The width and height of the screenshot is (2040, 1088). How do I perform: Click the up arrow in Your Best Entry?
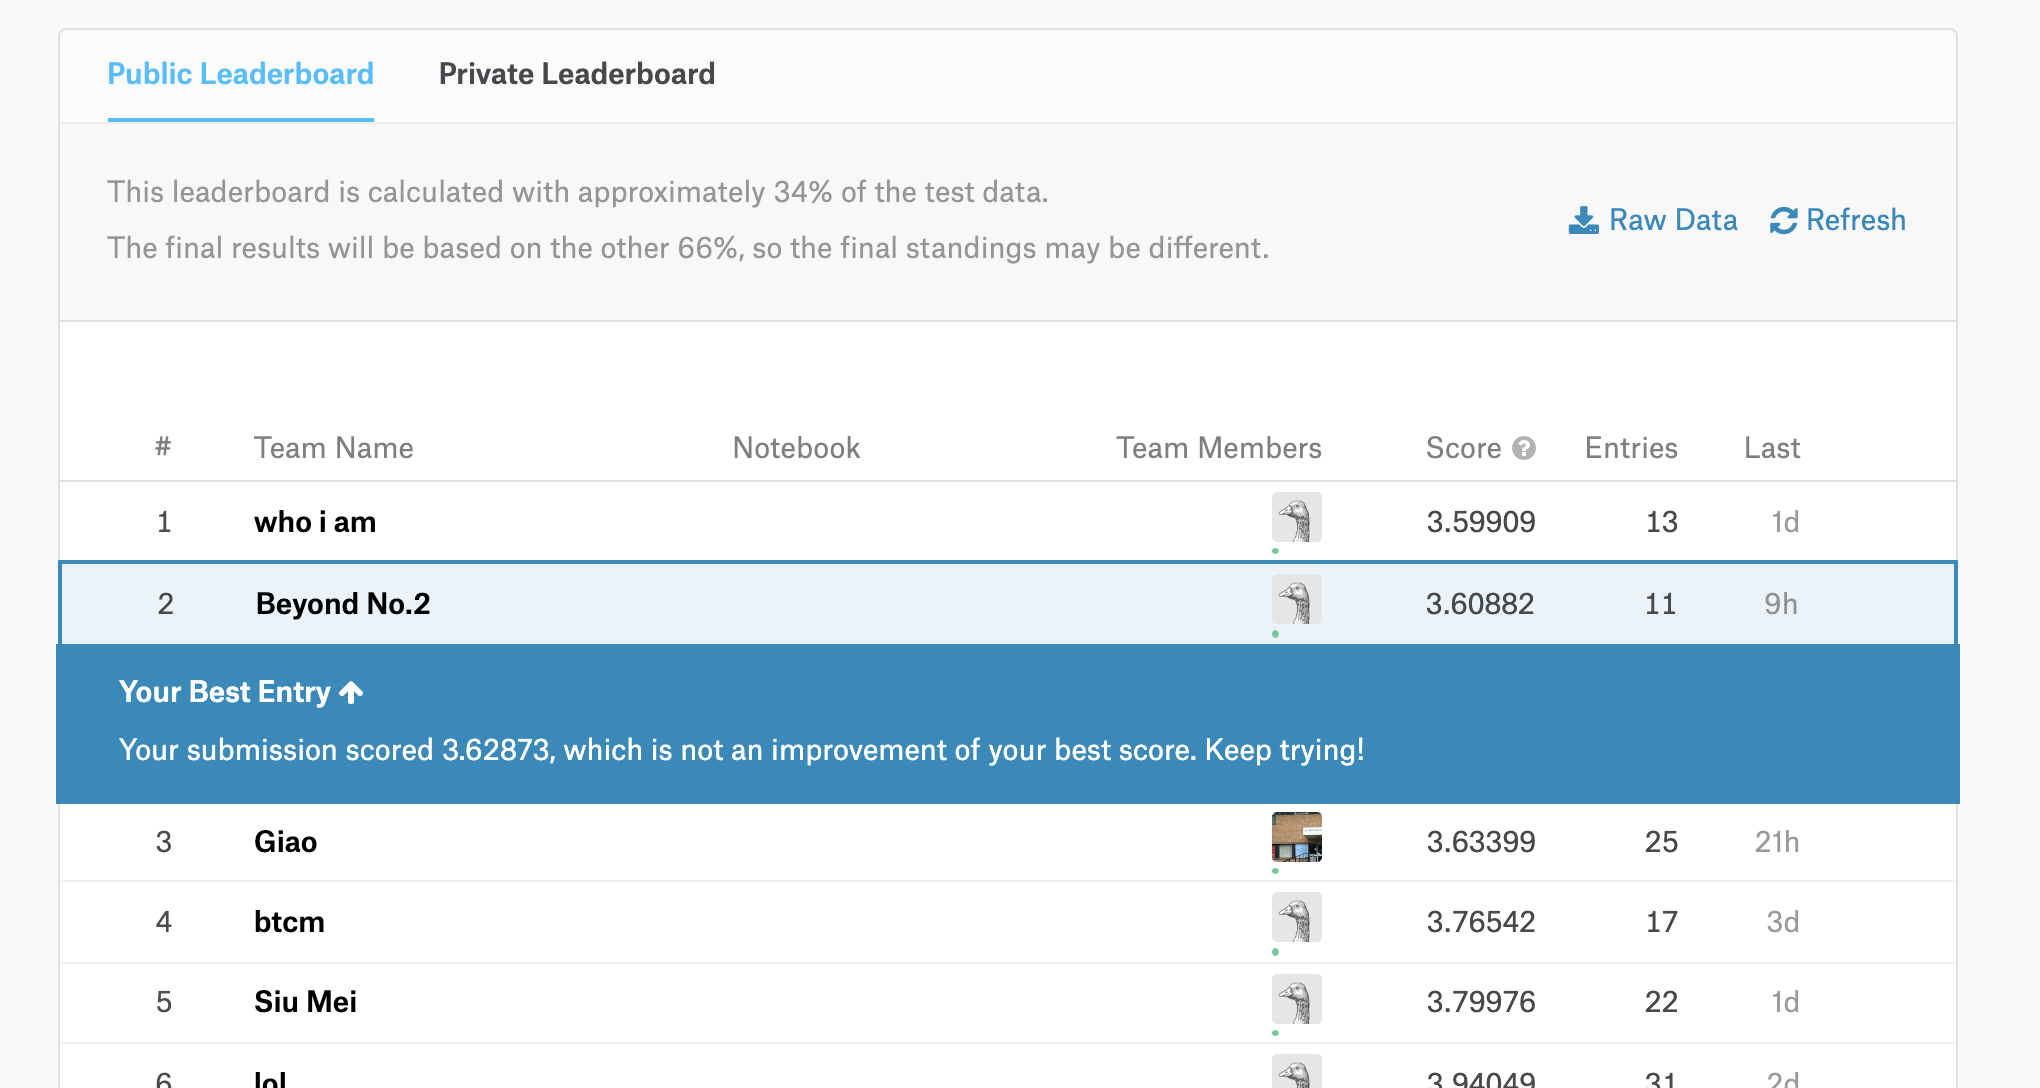tap(351, 692)
